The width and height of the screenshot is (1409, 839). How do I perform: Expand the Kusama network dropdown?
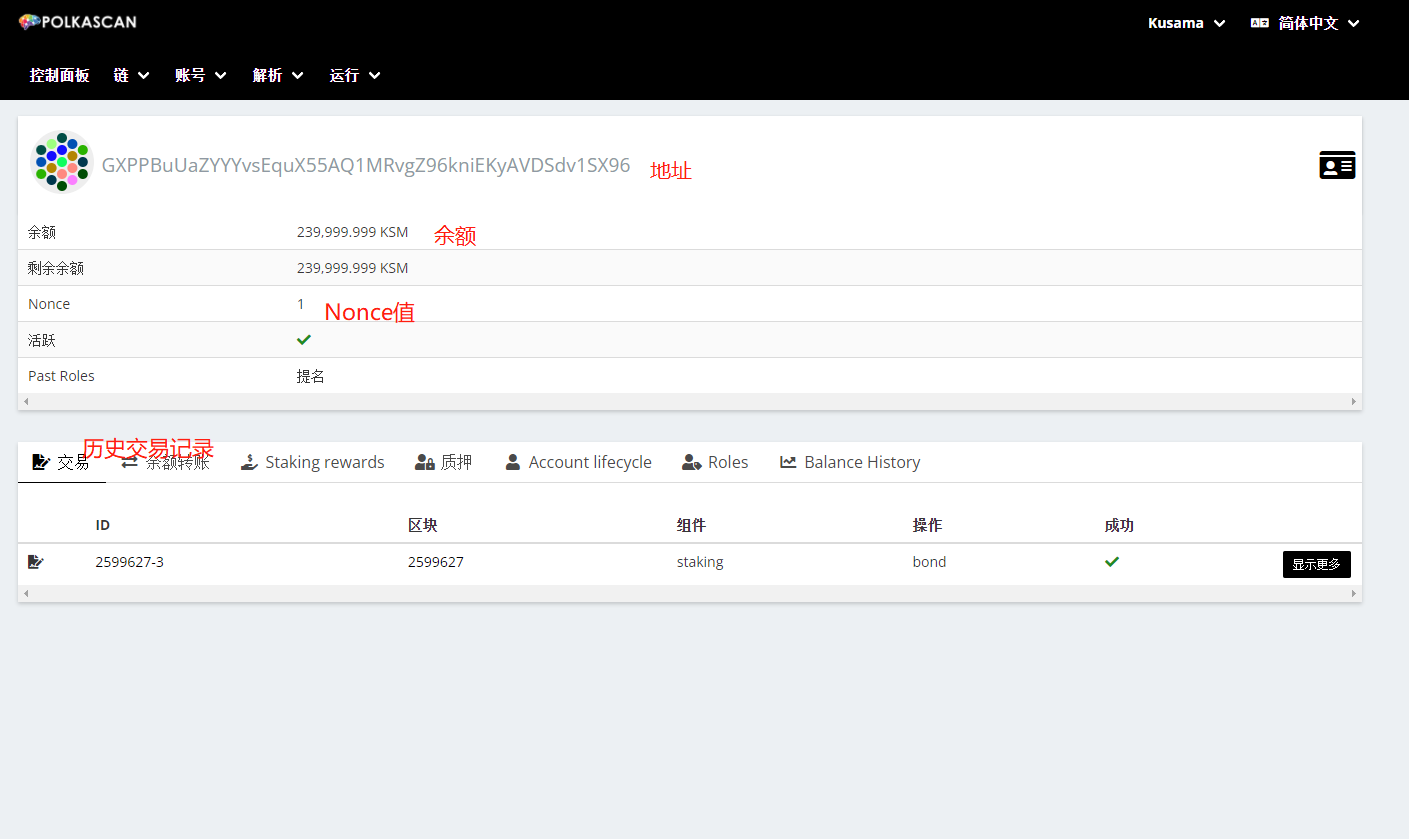(1186, 23)
